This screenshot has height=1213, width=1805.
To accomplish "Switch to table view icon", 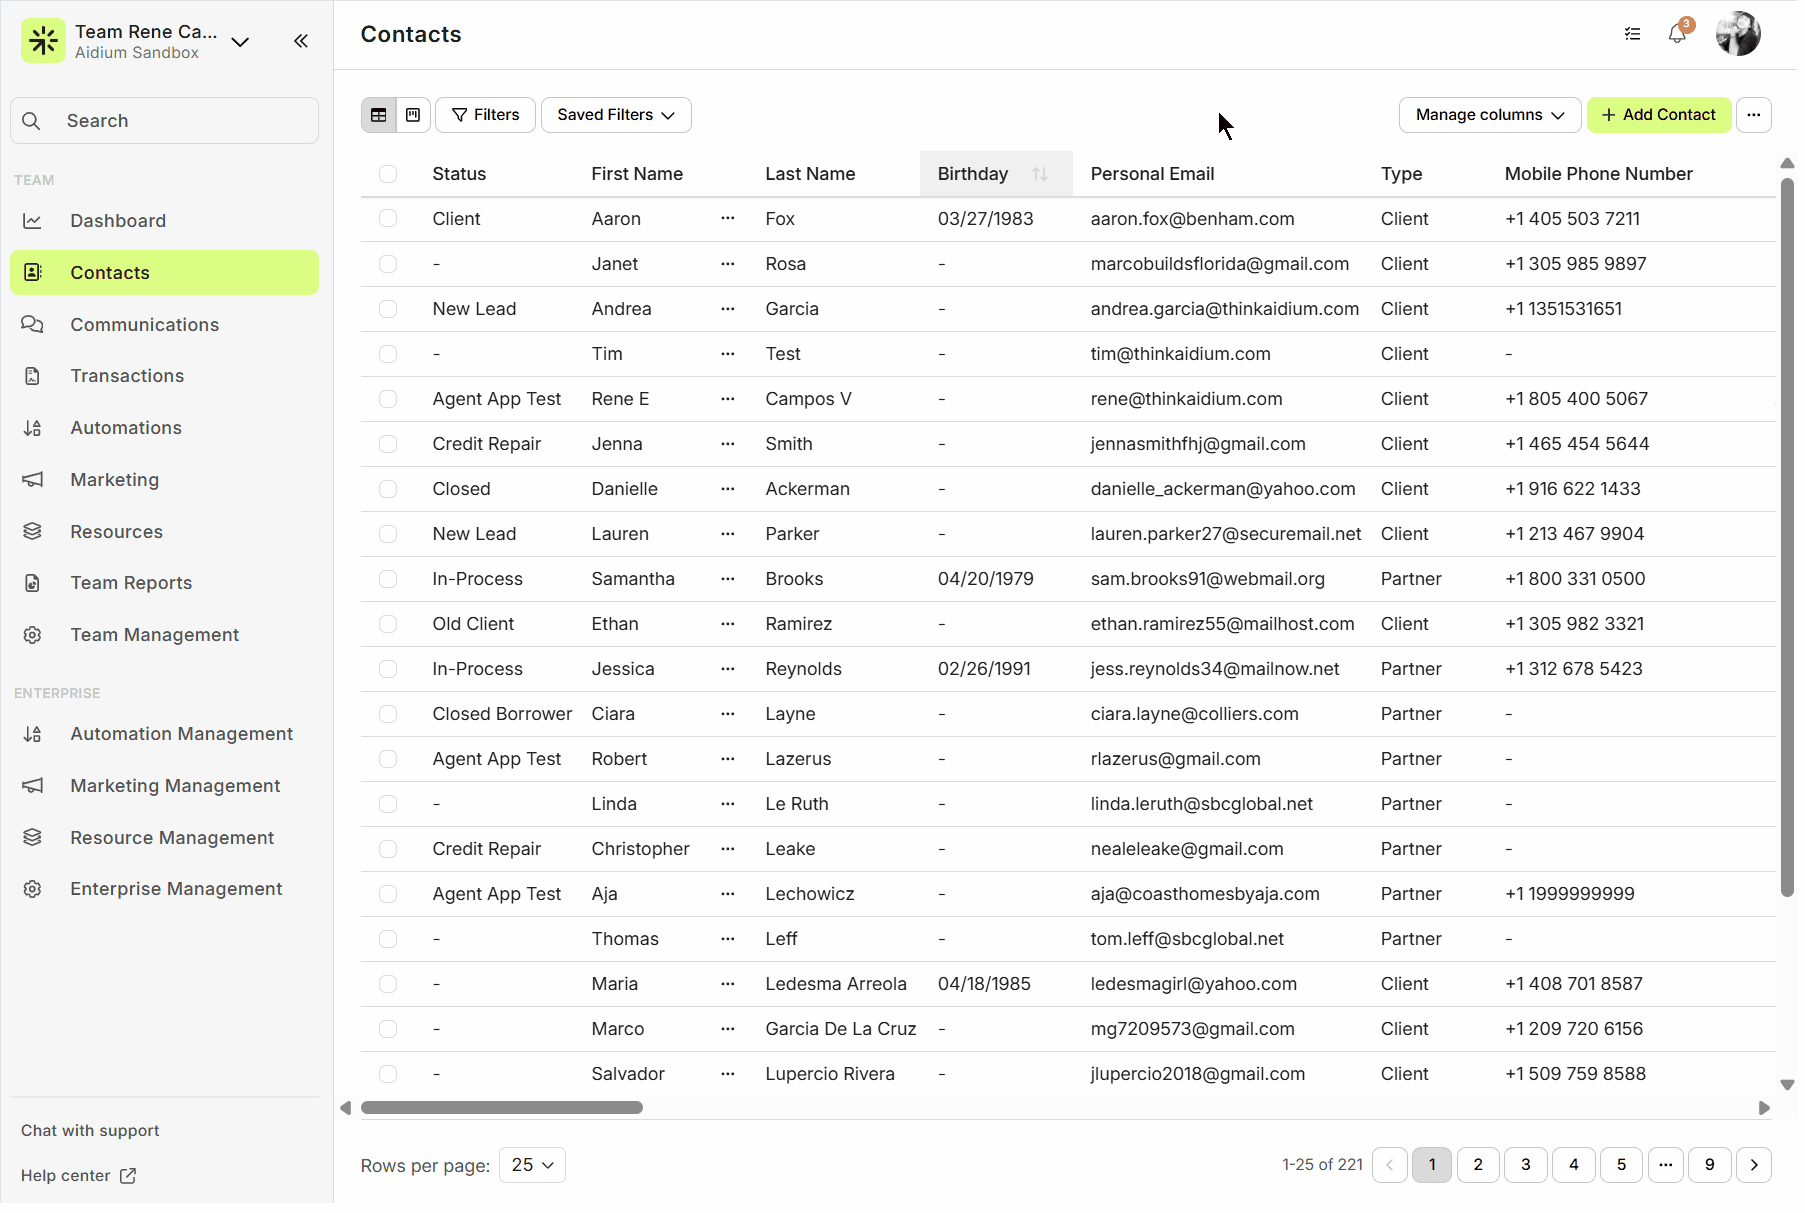I will pyautogui.click(x=379, y=115).
